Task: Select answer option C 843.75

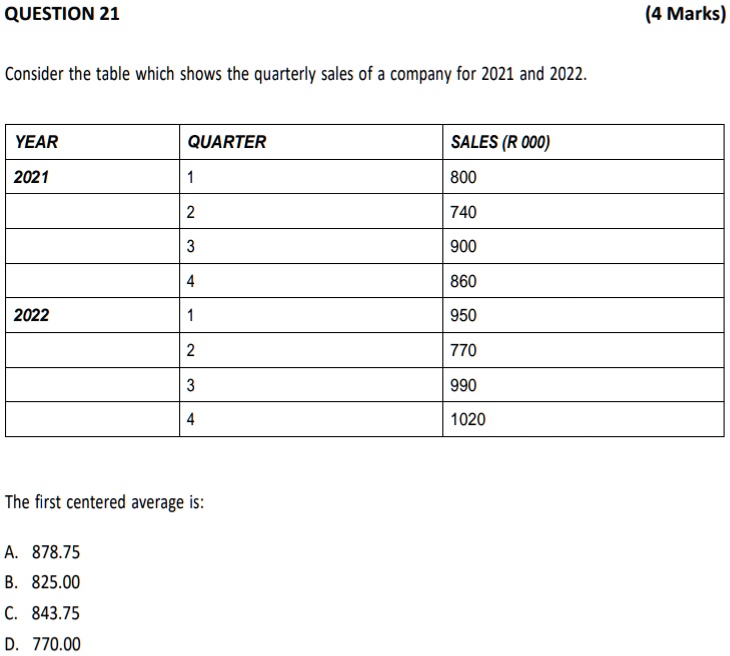Action: coord(42,613)
